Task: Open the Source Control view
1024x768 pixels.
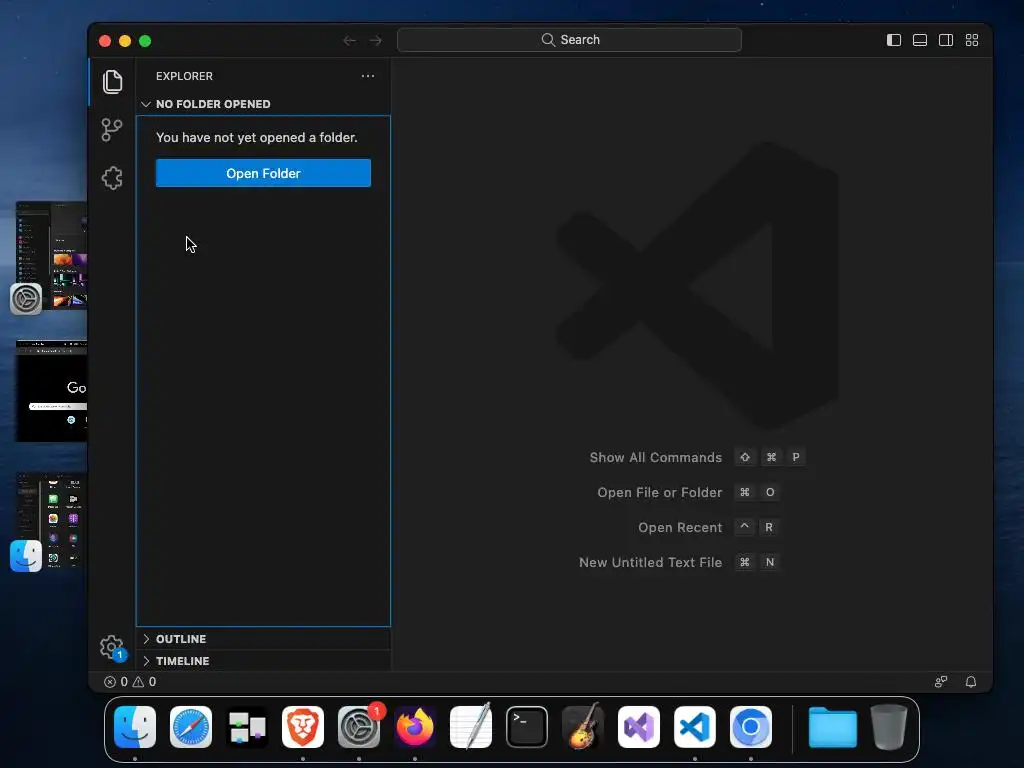Action: [112, 130]
